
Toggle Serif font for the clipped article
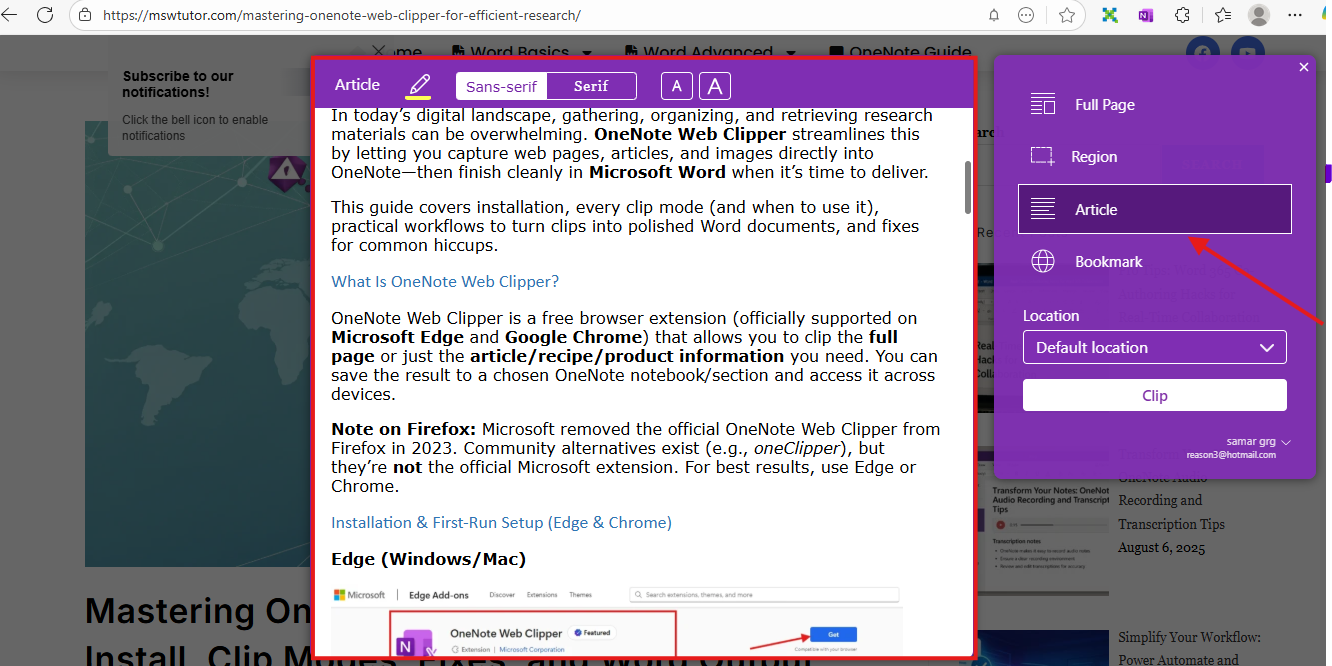[x=591, y=86]
